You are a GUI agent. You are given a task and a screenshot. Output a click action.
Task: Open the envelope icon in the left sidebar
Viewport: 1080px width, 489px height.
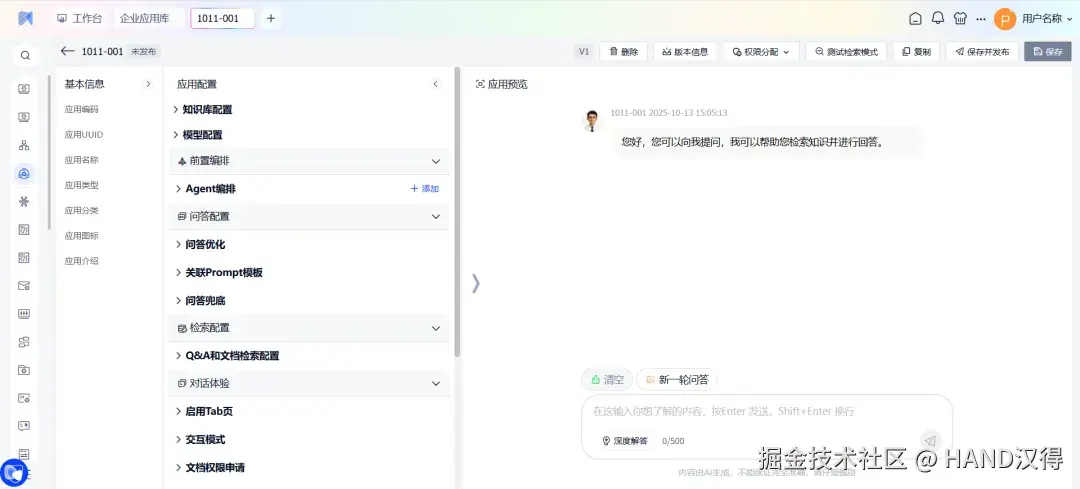pyautogui.click(x=24, y=286)
